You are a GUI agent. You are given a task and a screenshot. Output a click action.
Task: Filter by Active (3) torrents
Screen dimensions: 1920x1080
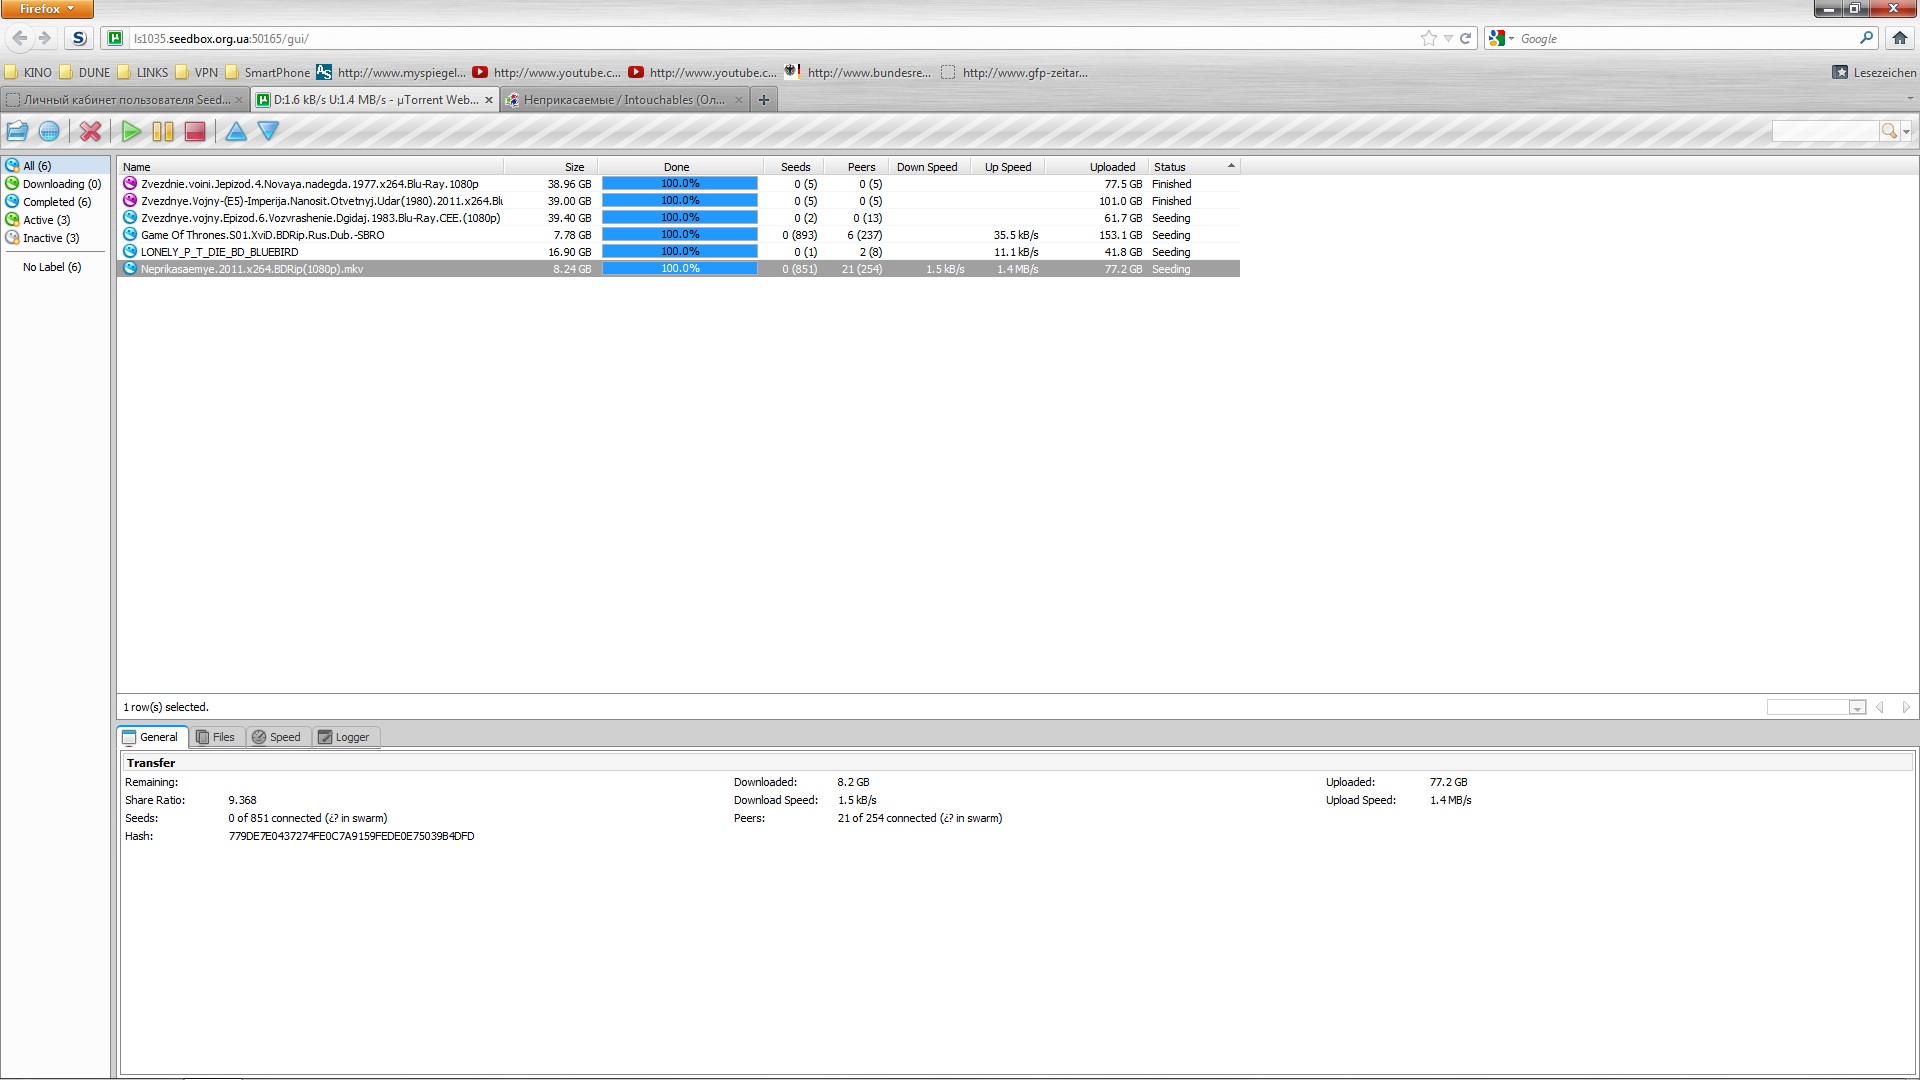pos(46,220)
